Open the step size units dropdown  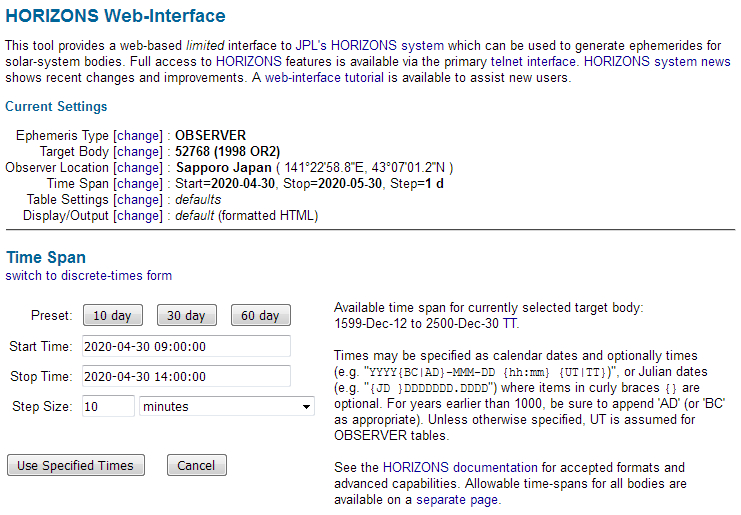[x=227, y=406]
